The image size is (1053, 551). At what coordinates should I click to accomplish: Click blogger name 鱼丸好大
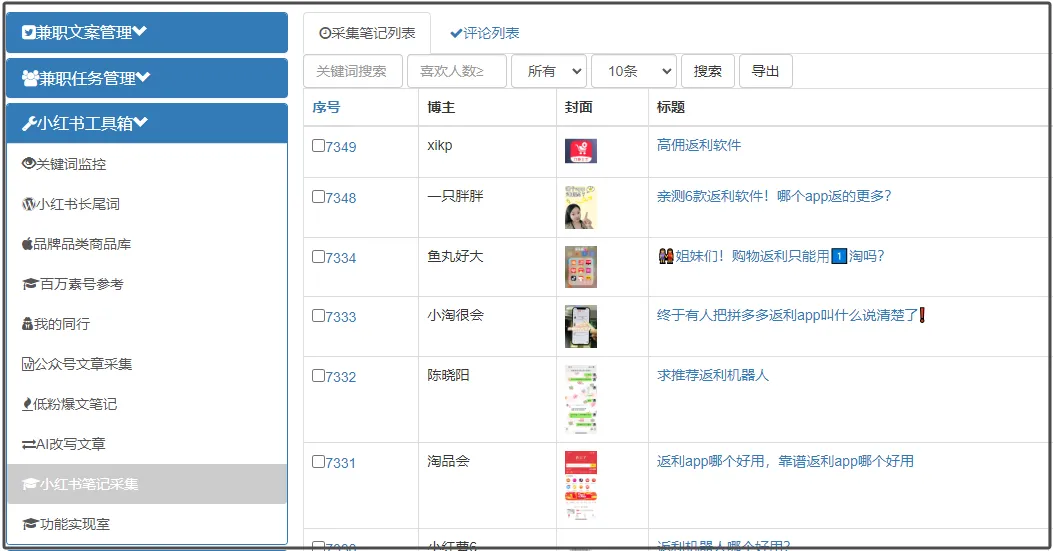tap(455, 256)
